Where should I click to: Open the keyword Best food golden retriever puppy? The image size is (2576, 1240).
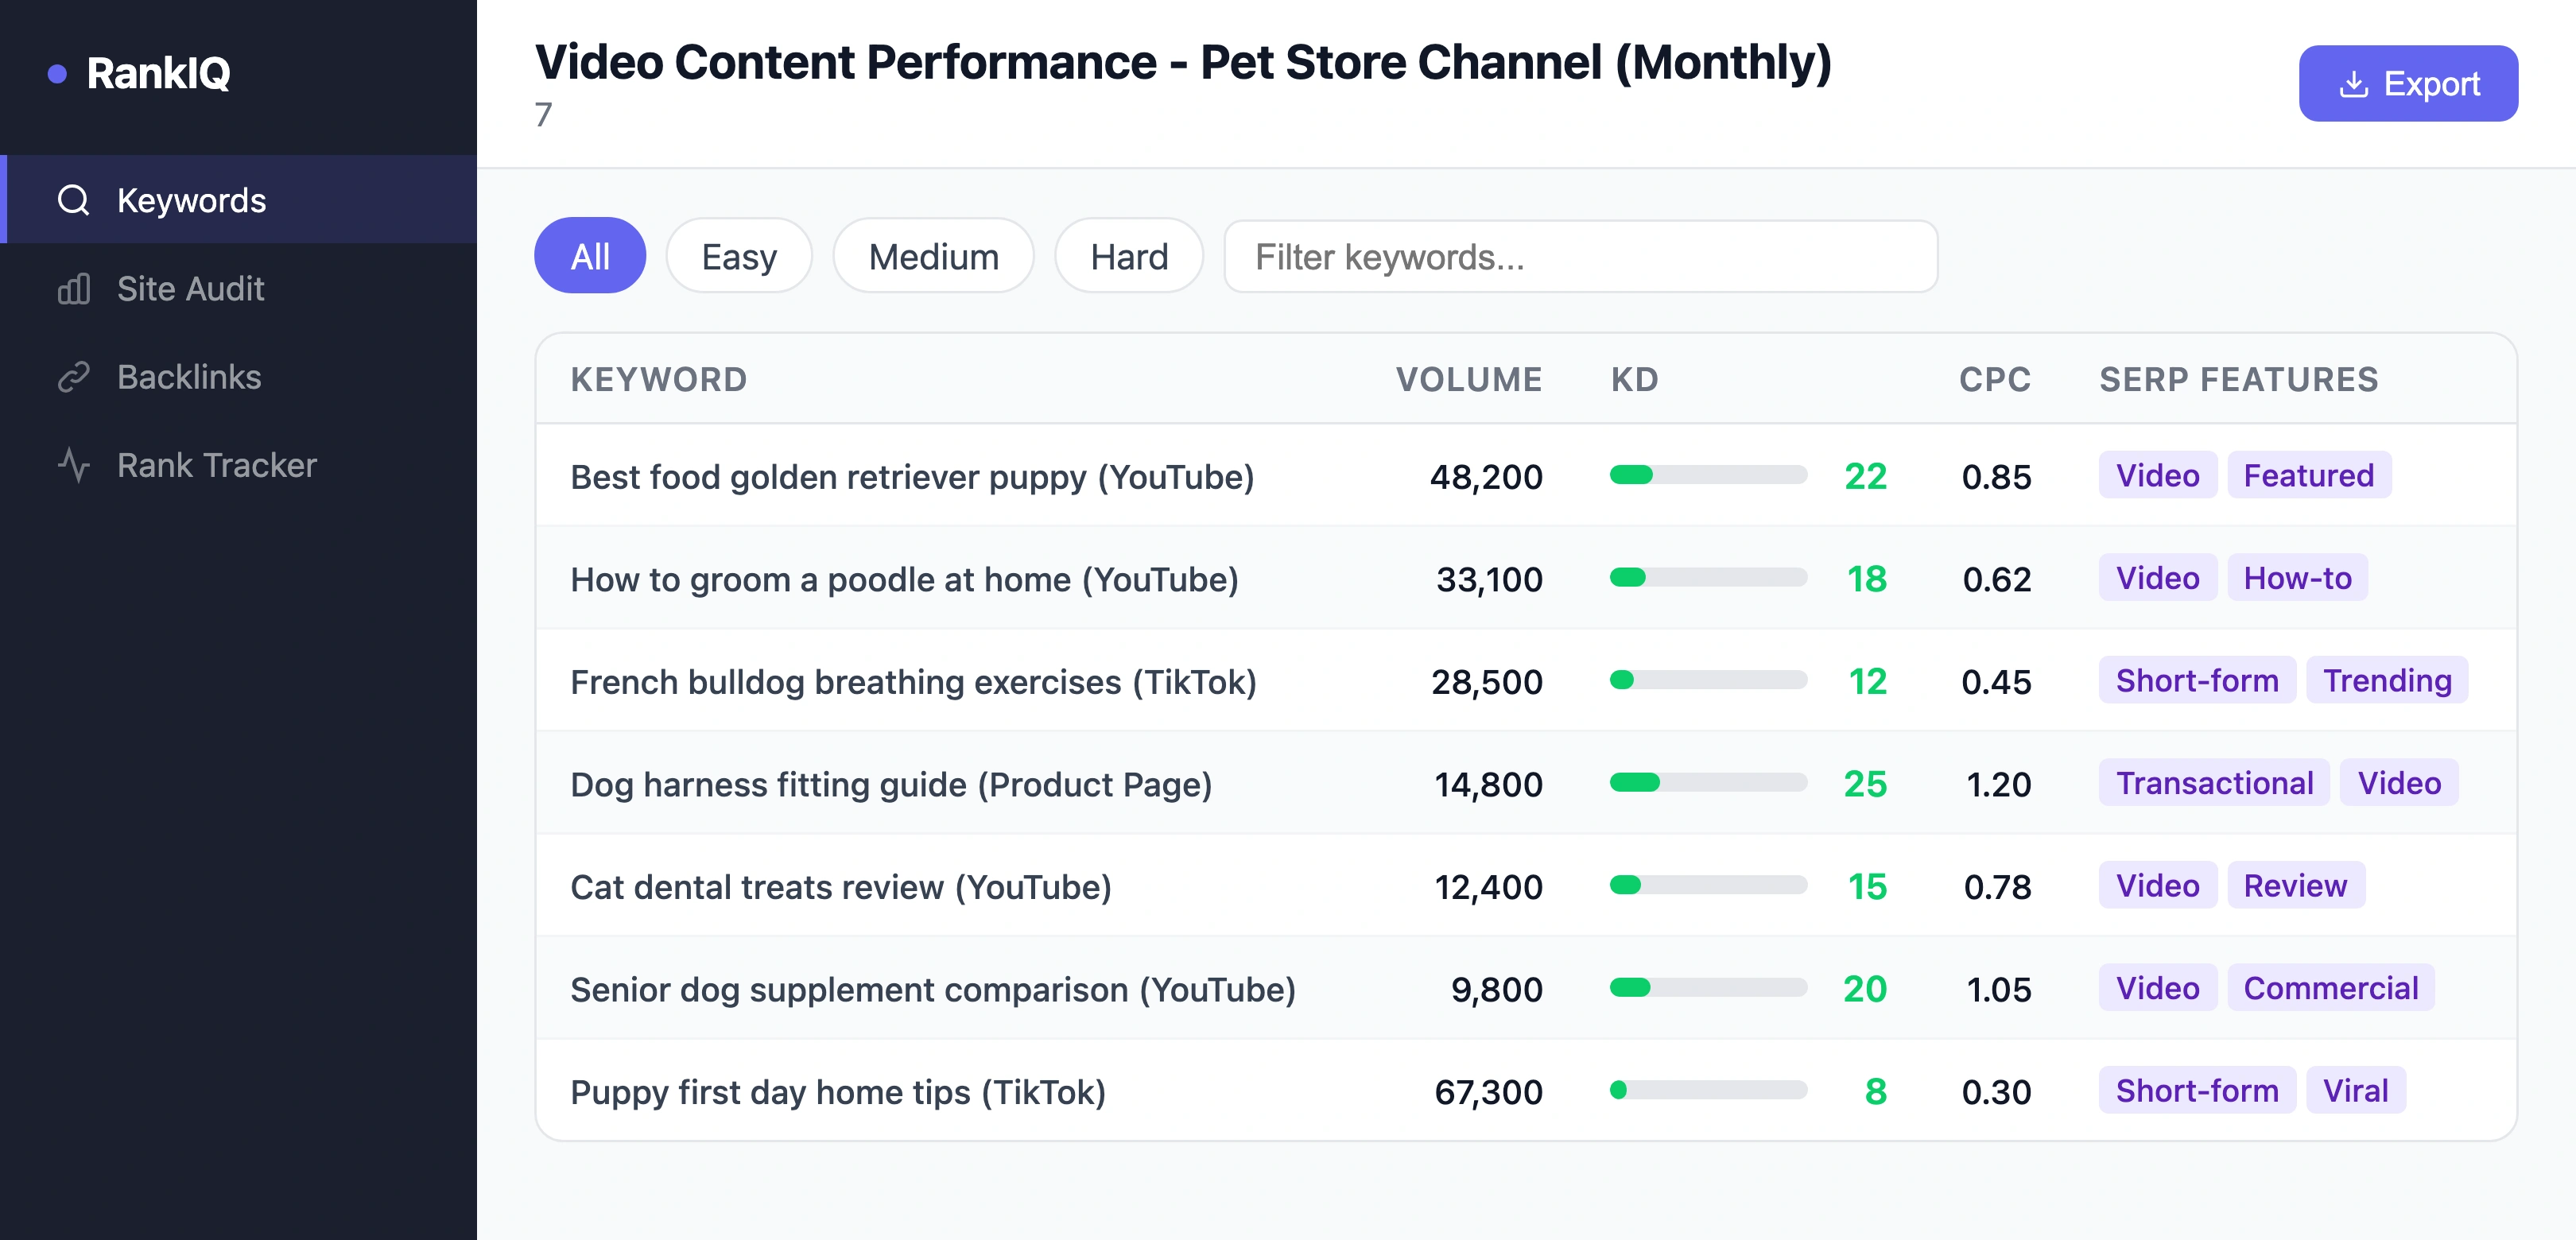click(912, 477)
